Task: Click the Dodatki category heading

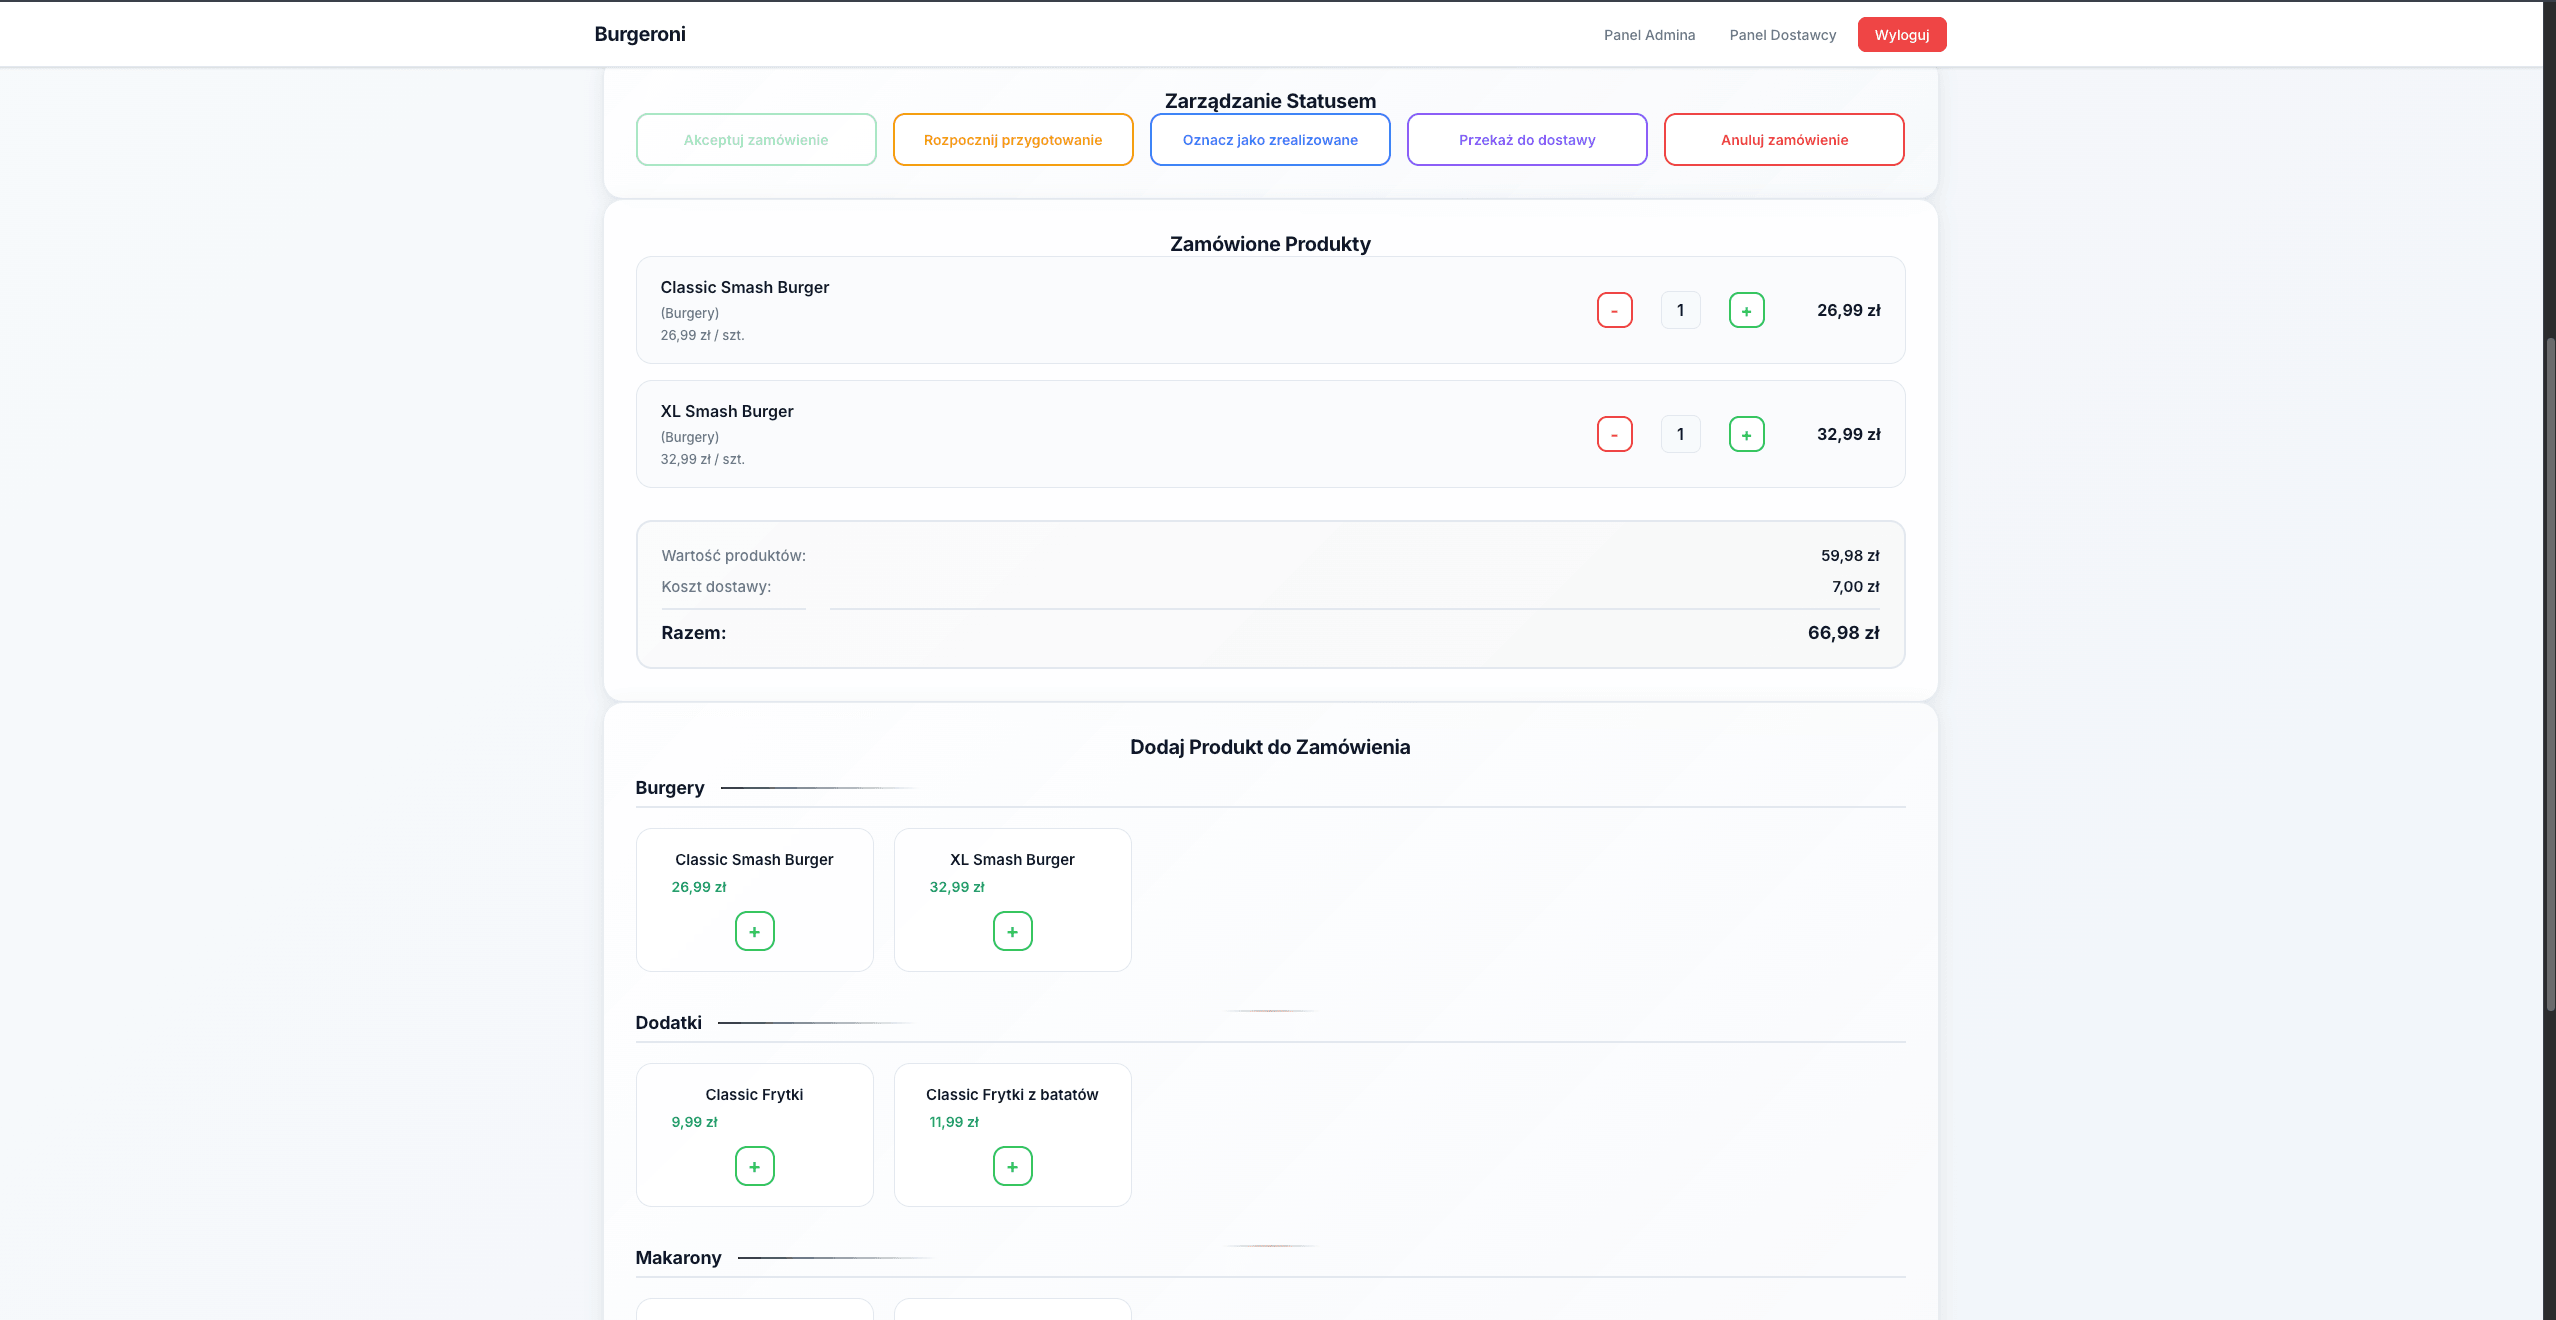Action: 669,1023
